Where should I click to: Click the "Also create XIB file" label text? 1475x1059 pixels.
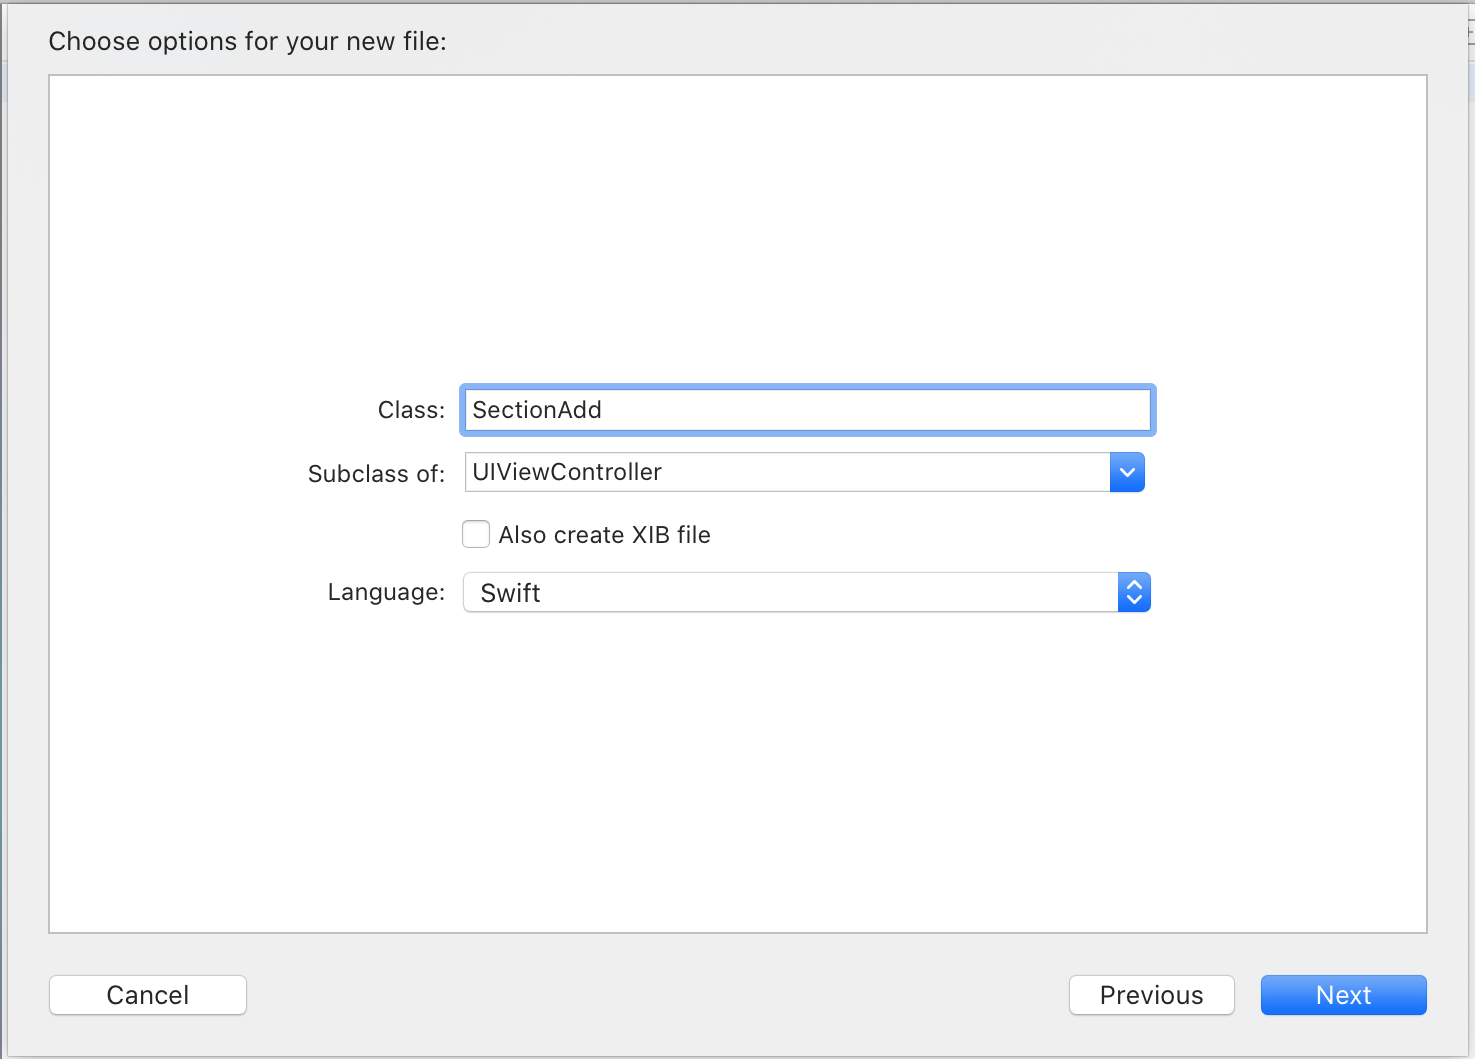tap(604, 535)
